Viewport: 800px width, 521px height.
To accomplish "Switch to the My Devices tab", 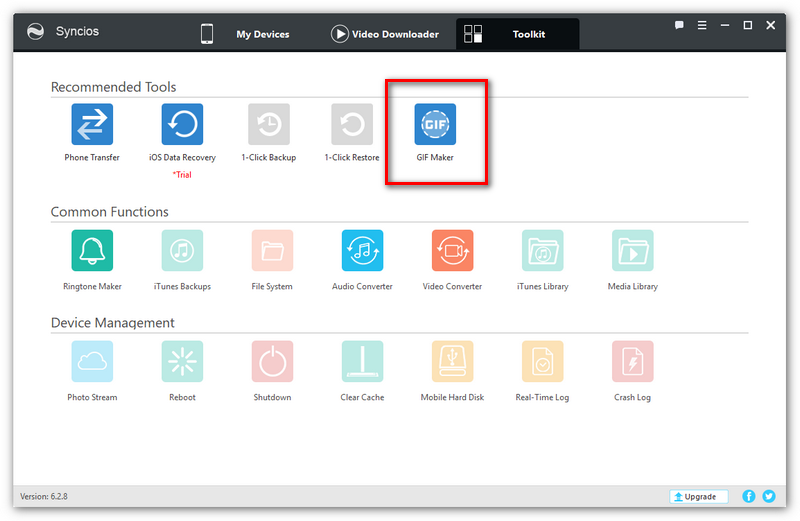I will click(245, 34).
